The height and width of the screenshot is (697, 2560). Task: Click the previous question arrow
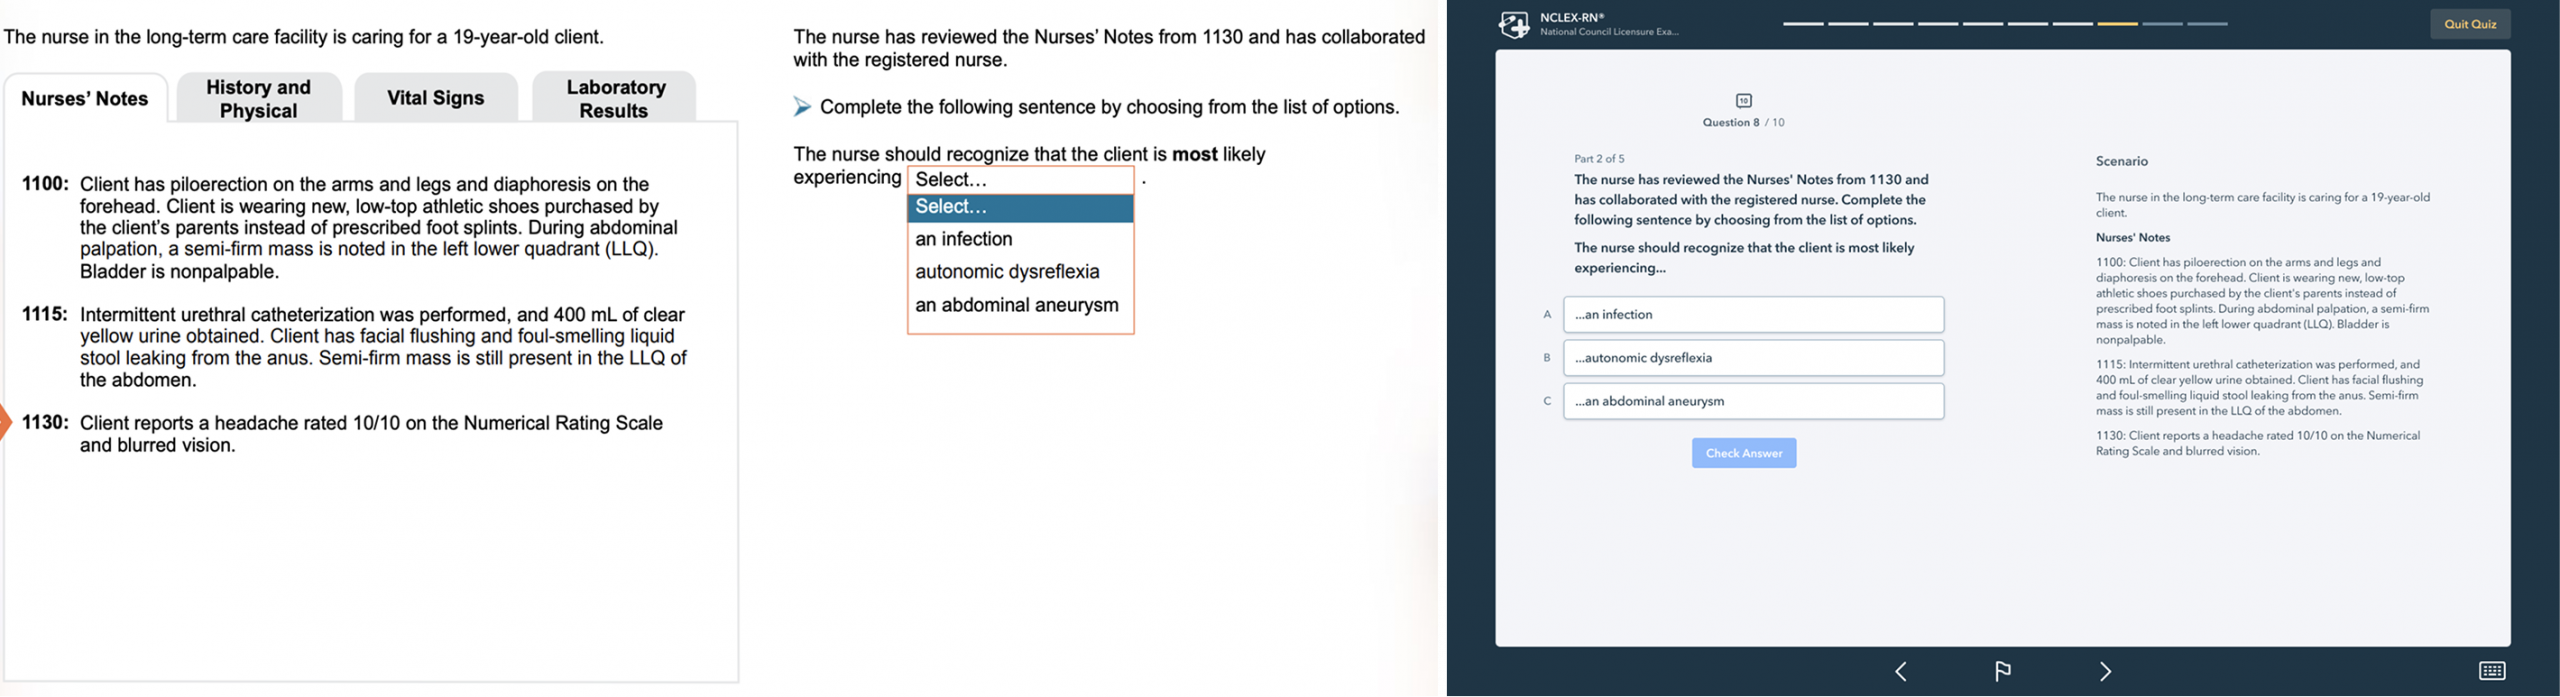point(1901,671)
